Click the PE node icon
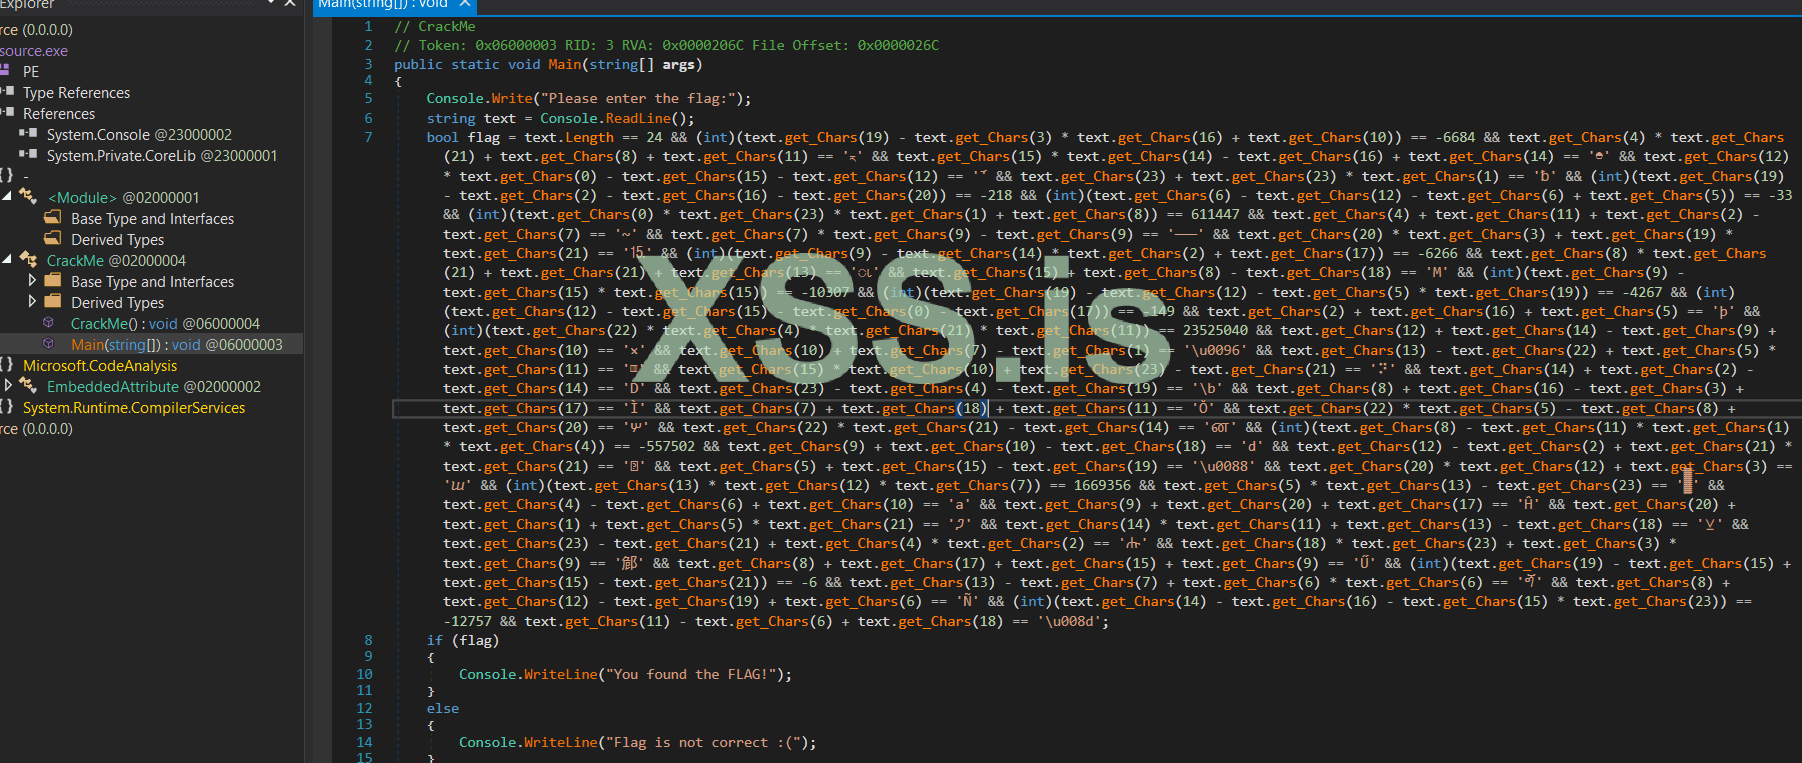Image resolution: width=1802 pixels, height=763 pixels. [x=5, y=71]
